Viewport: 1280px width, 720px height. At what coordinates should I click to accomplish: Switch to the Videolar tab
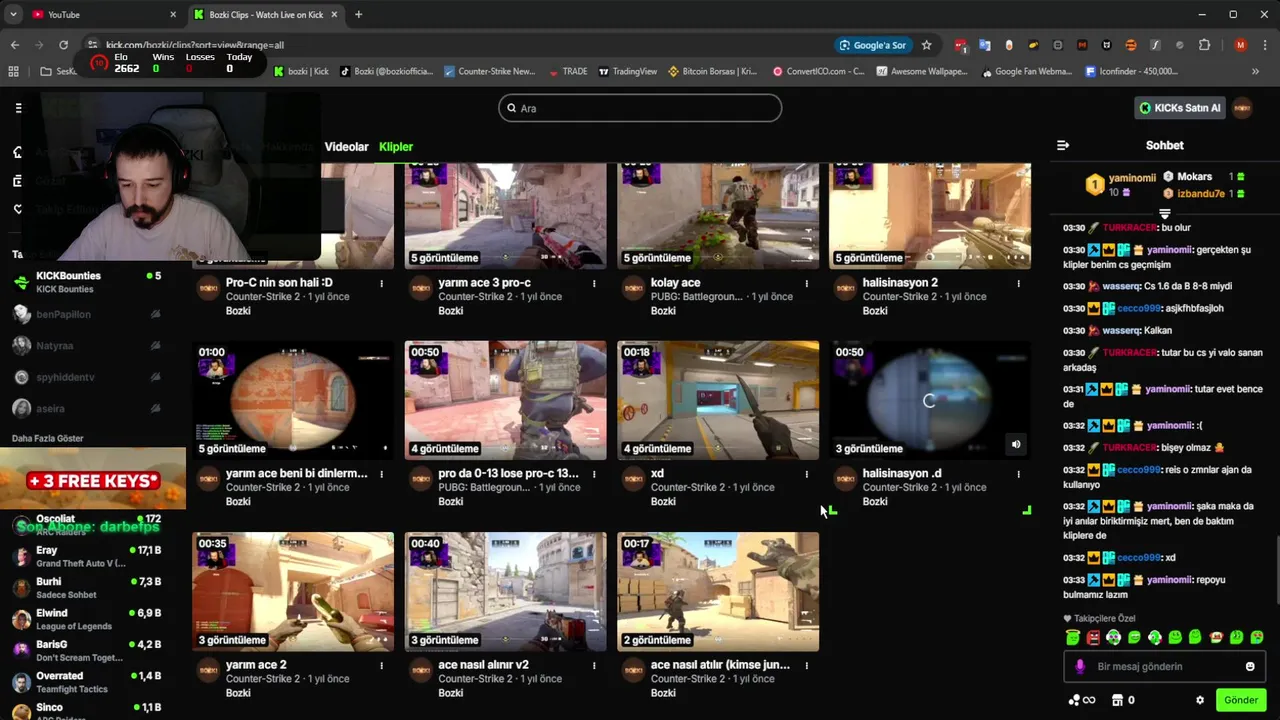click(346, 147)
